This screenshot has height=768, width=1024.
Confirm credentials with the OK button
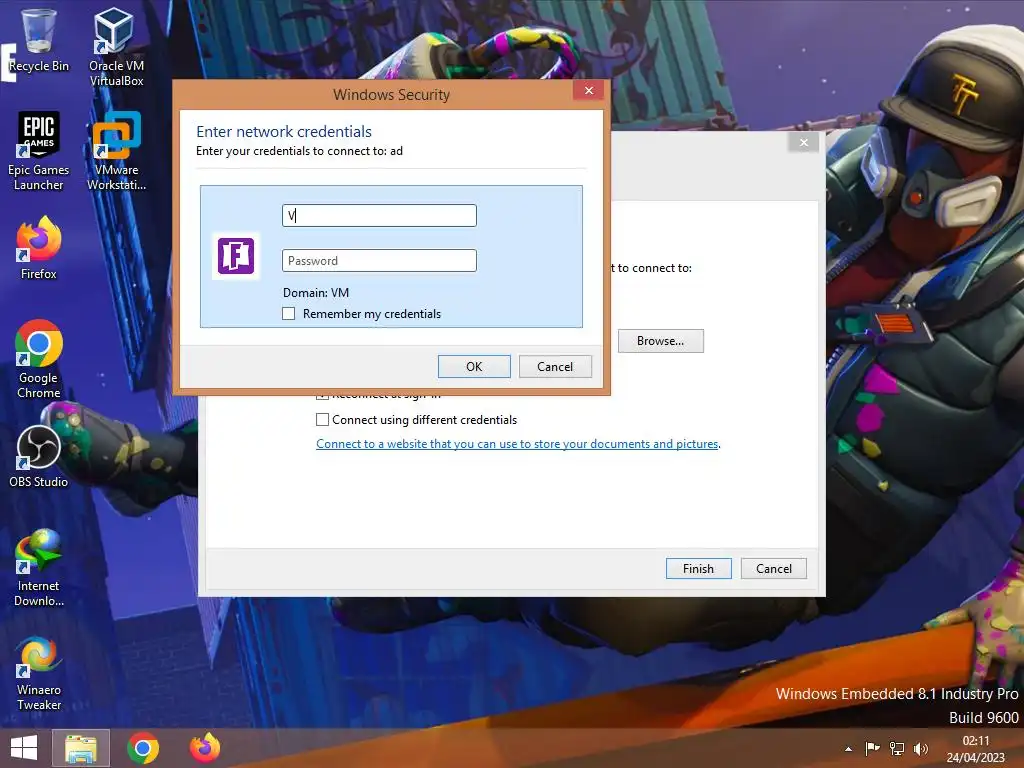[474, 366]
